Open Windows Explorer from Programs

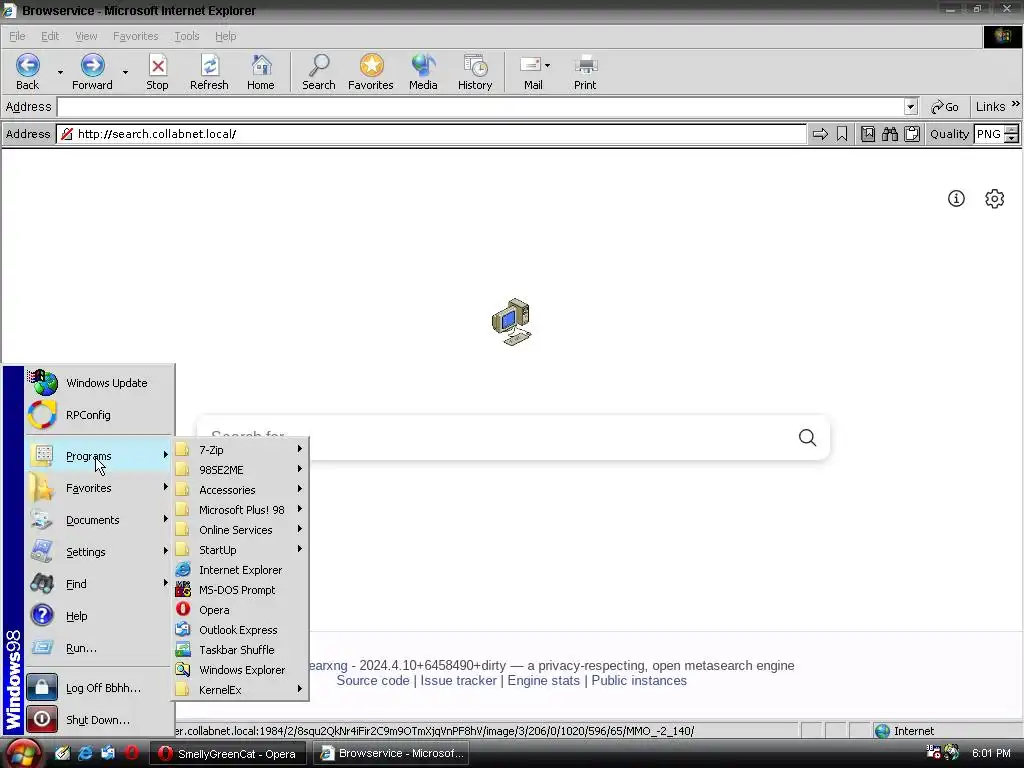(x=240, y=670)
